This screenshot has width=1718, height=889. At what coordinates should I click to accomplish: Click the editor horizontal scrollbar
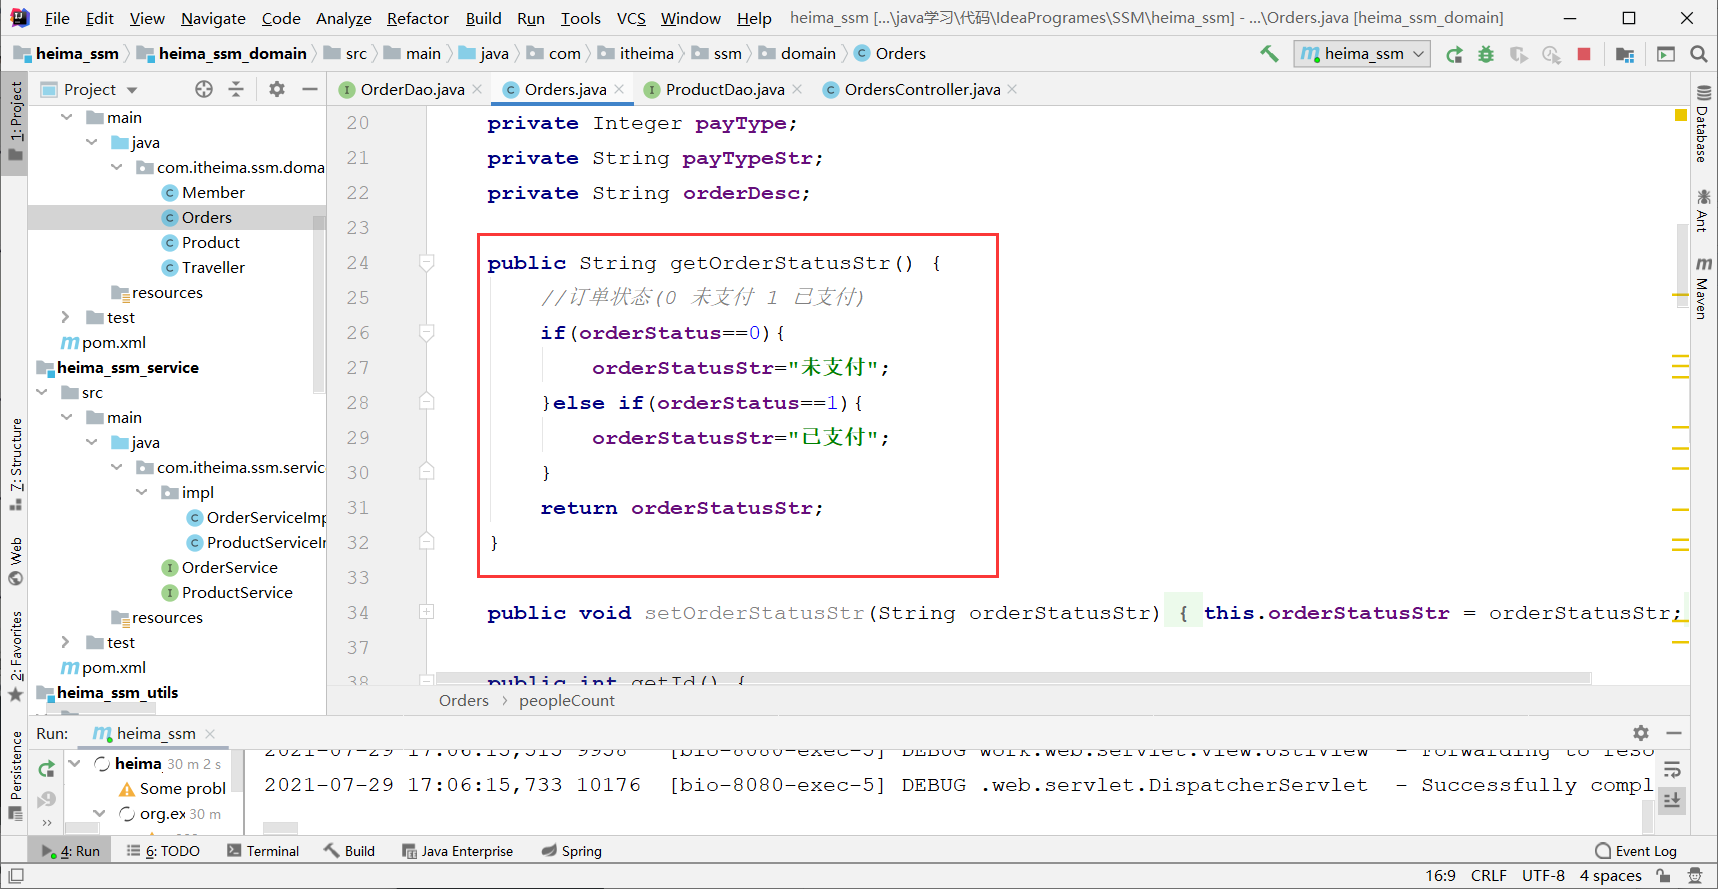click(x=1013, y=678)
